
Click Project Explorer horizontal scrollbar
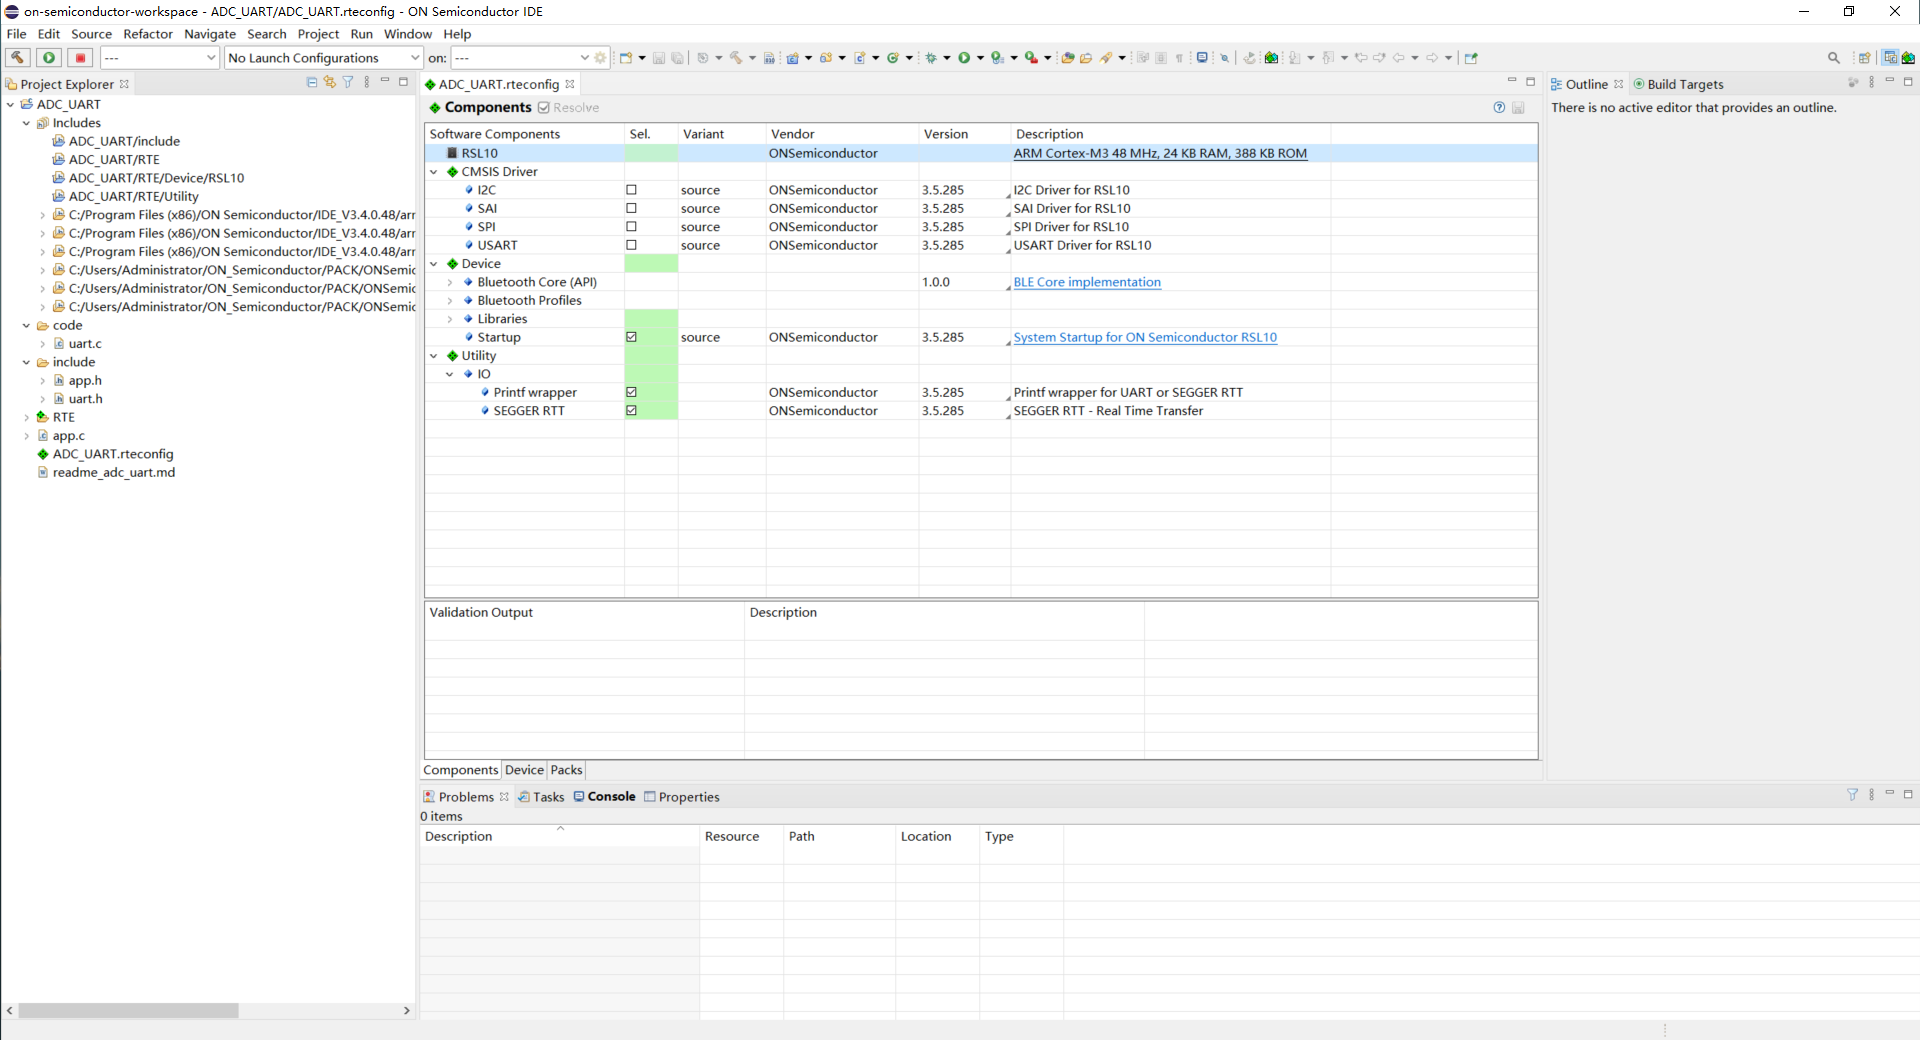(128, 1011)
